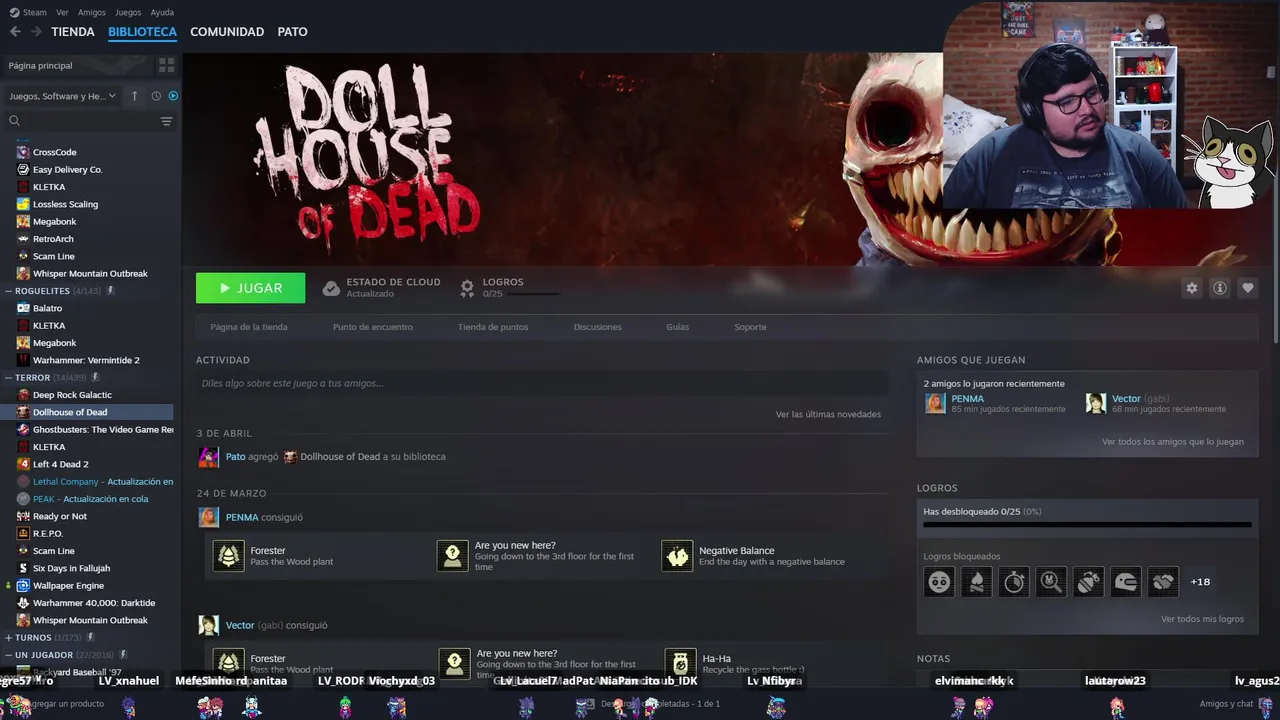This screenshot has height=720, width=1280.
Task: Click the lightning icon beside ROGUELITES
Action: 111,291
